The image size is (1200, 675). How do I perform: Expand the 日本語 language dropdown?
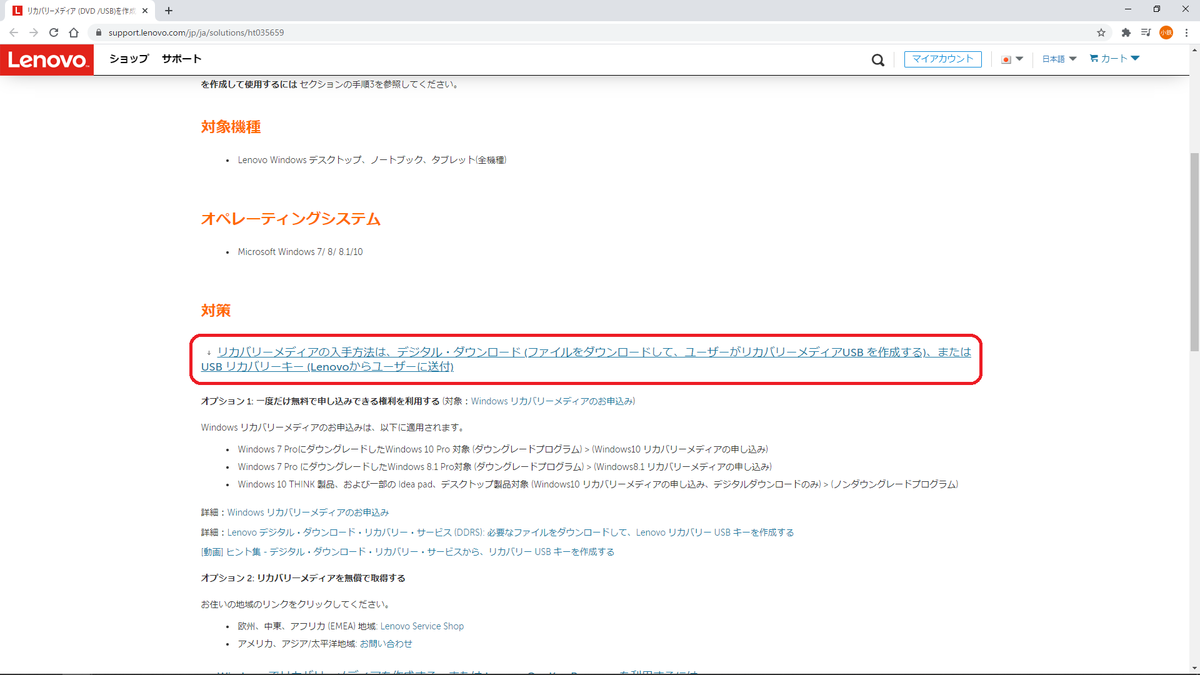click(1059, 59)
